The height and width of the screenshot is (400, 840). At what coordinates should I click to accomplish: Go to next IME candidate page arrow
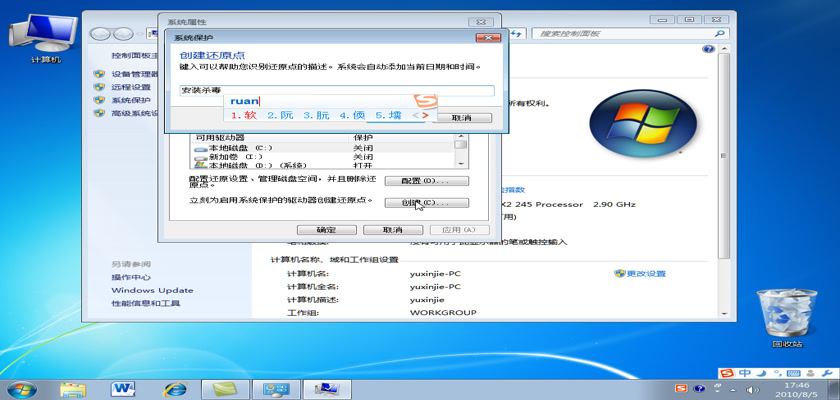[426, 116]
